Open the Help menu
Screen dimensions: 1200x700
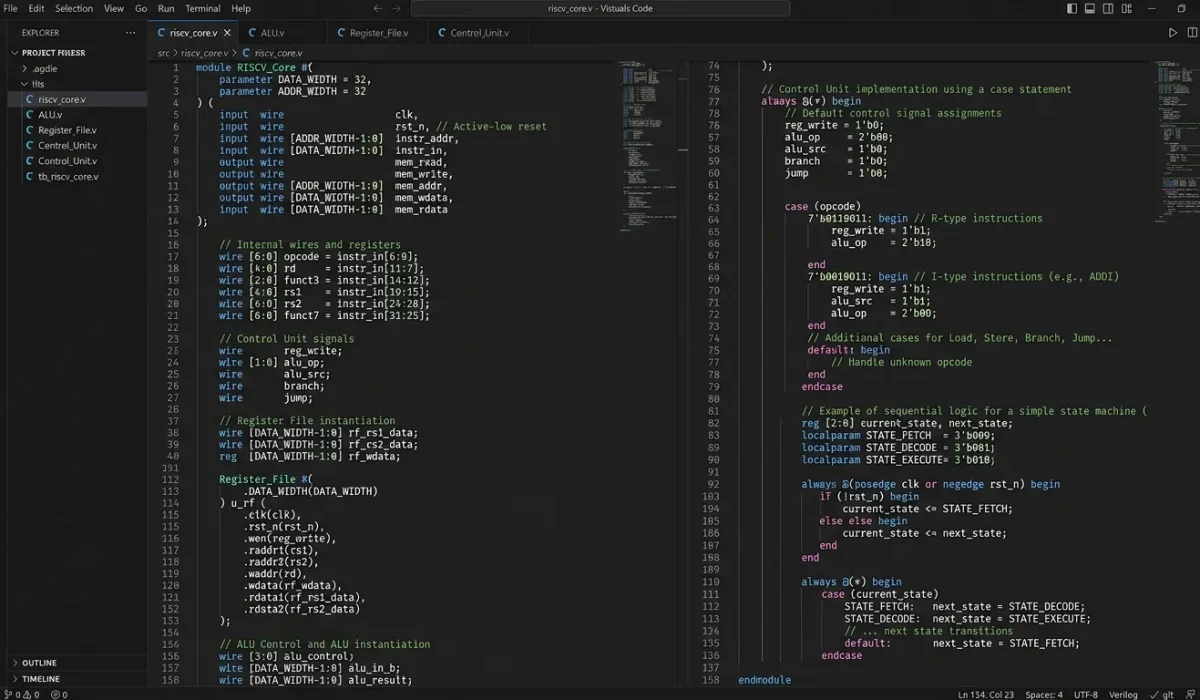point(241,8)
